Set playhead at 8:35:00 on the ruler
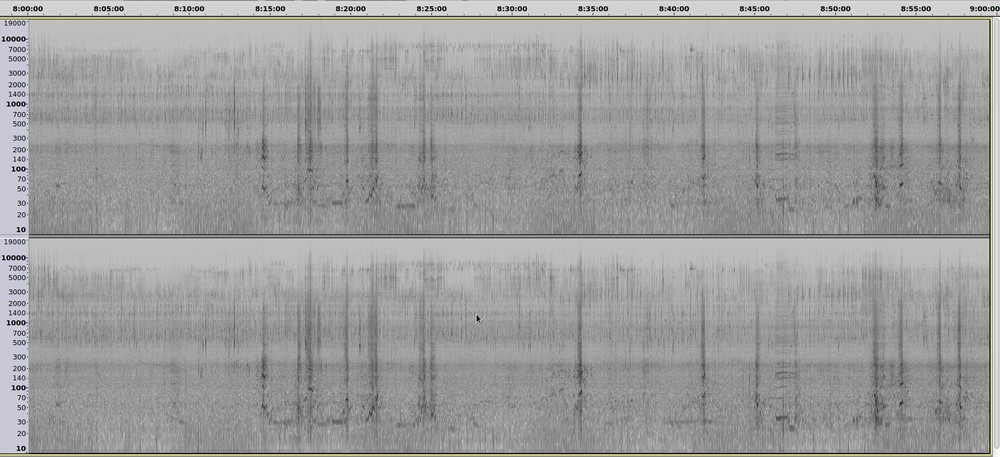1000x457 pixels. [x=593, y=8]
